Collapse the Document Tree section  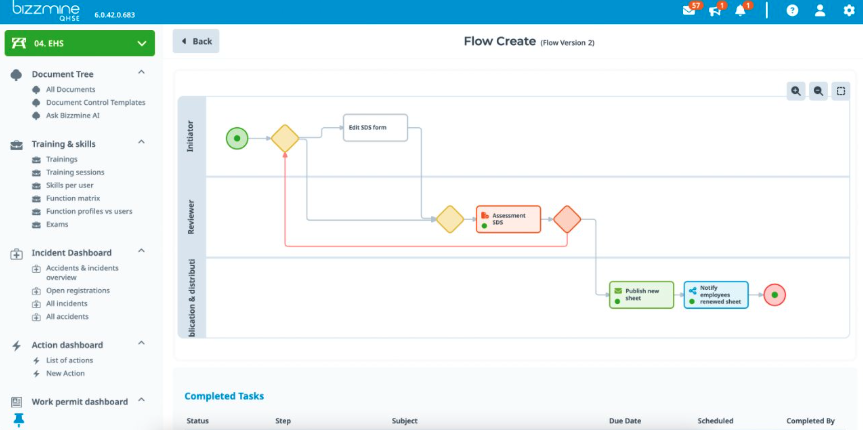pos(141,73)
